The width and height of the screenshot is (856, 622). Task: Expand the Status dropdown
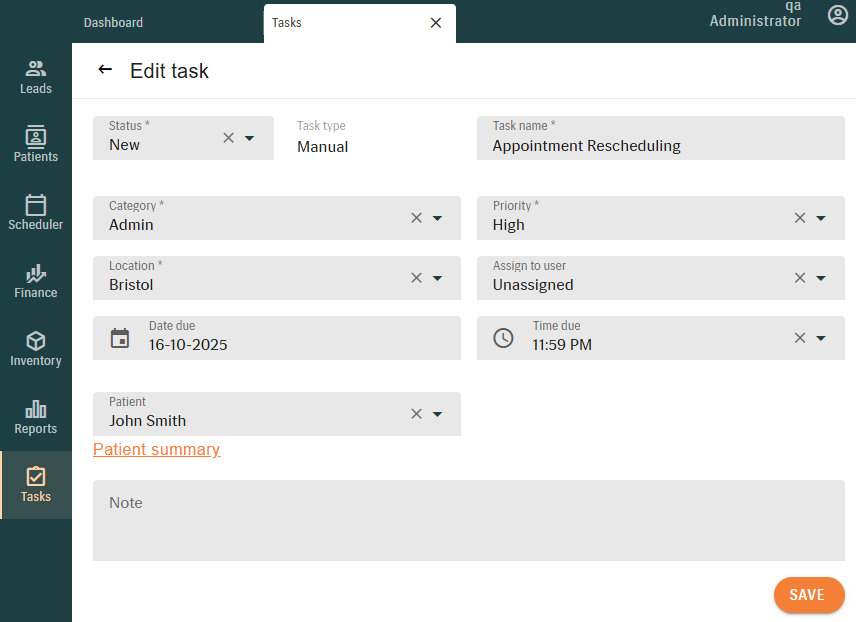(250, 138)
